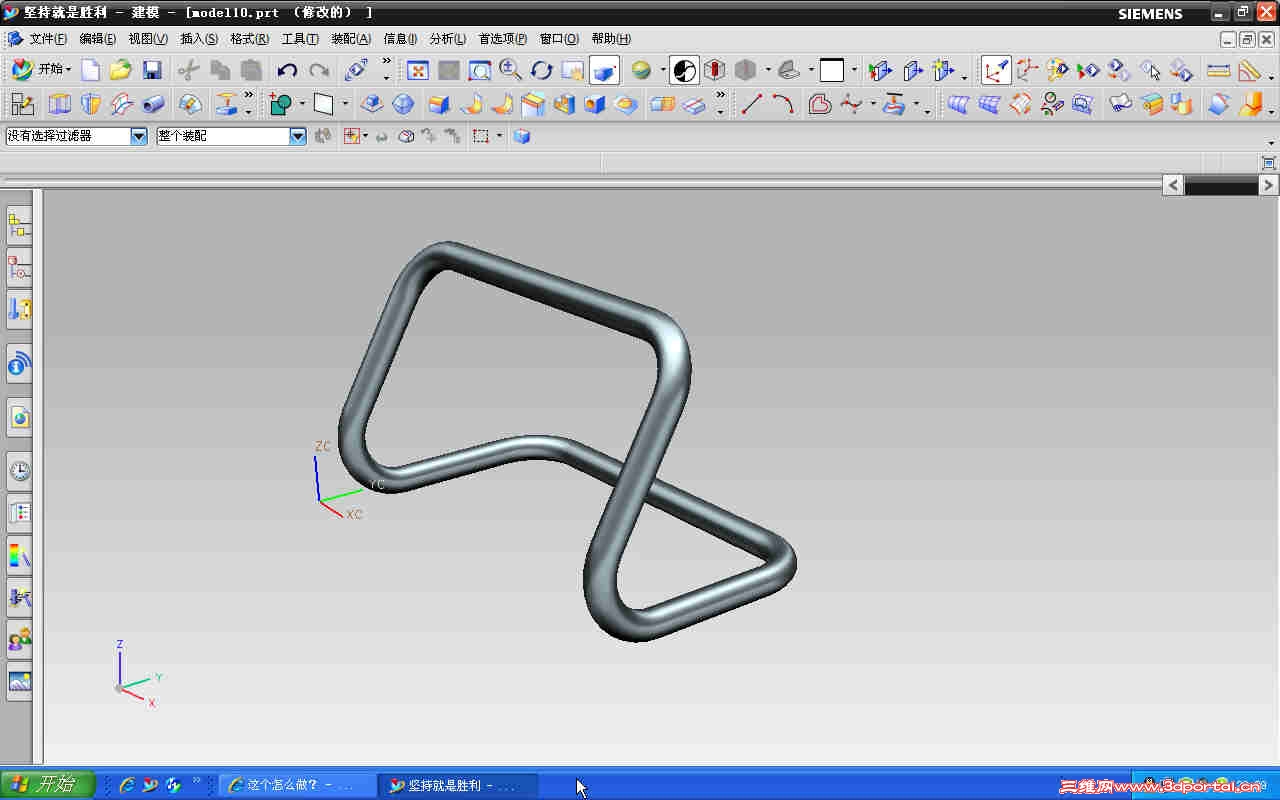Click the Undo arrow icon
The image size is (1280, 800).
pyautogui.click(x=287, y=70)
